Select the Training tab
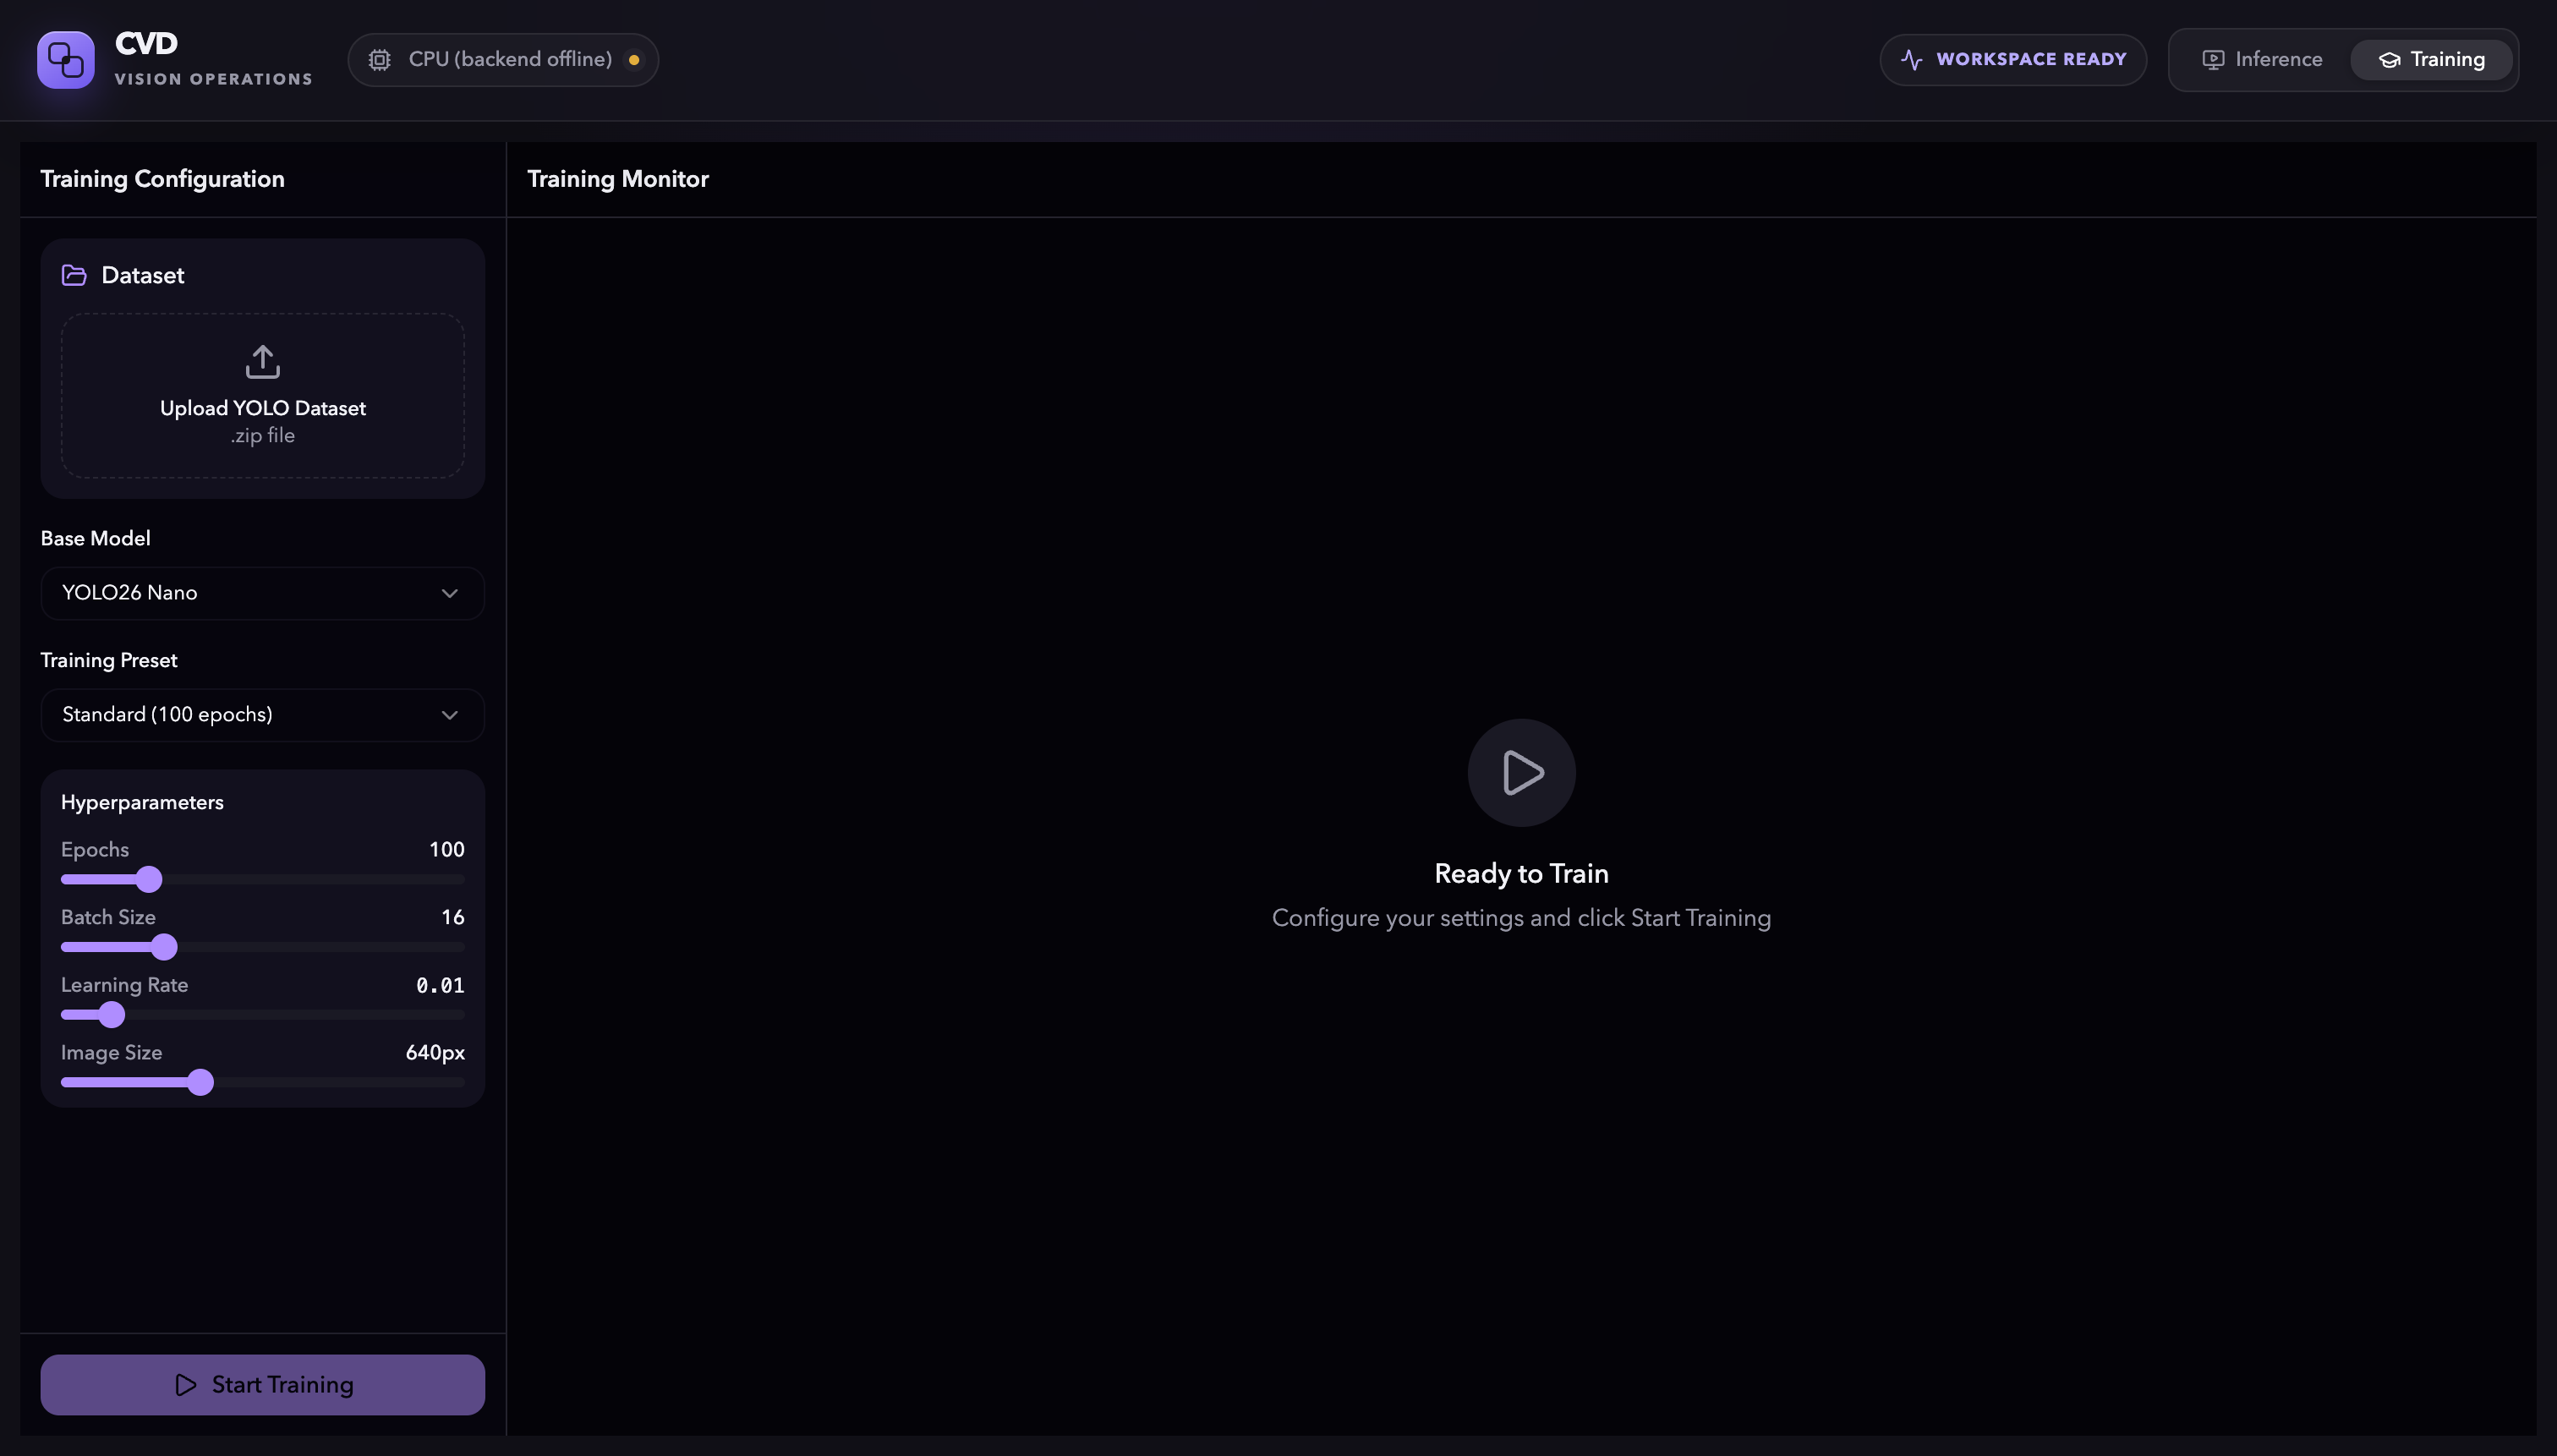 point(2431,60)
